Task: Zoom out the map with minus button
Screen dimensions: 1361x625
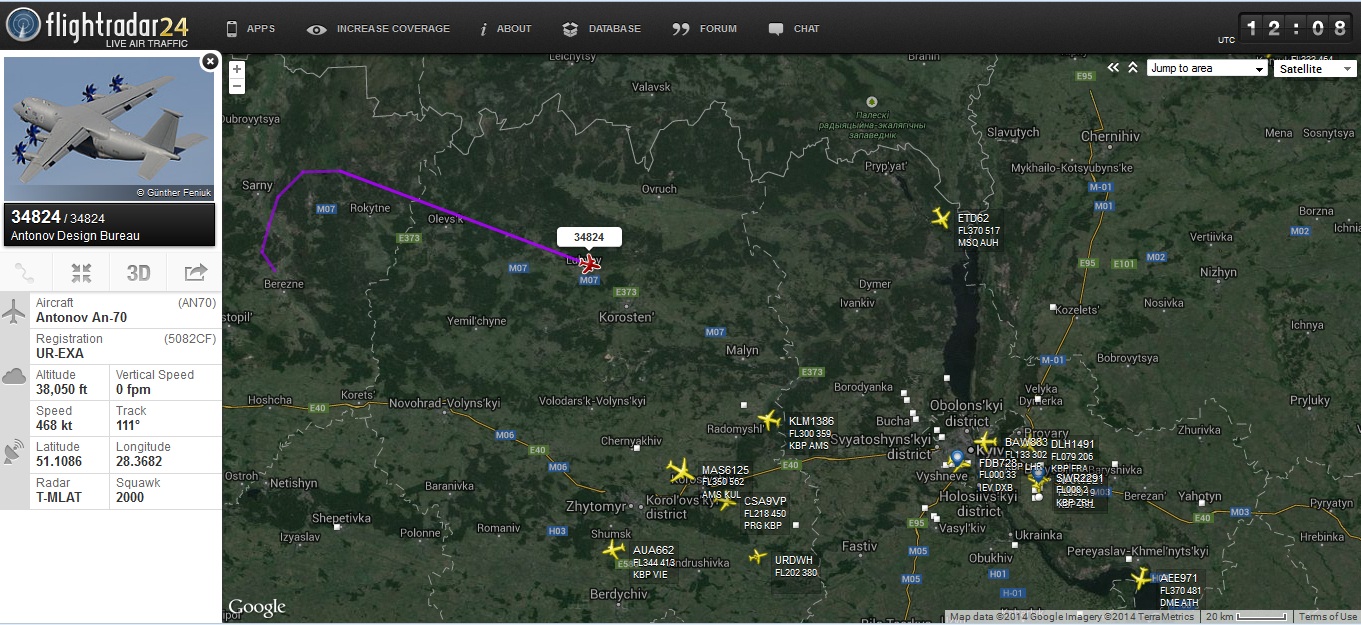Action: (x=237, y=86)
